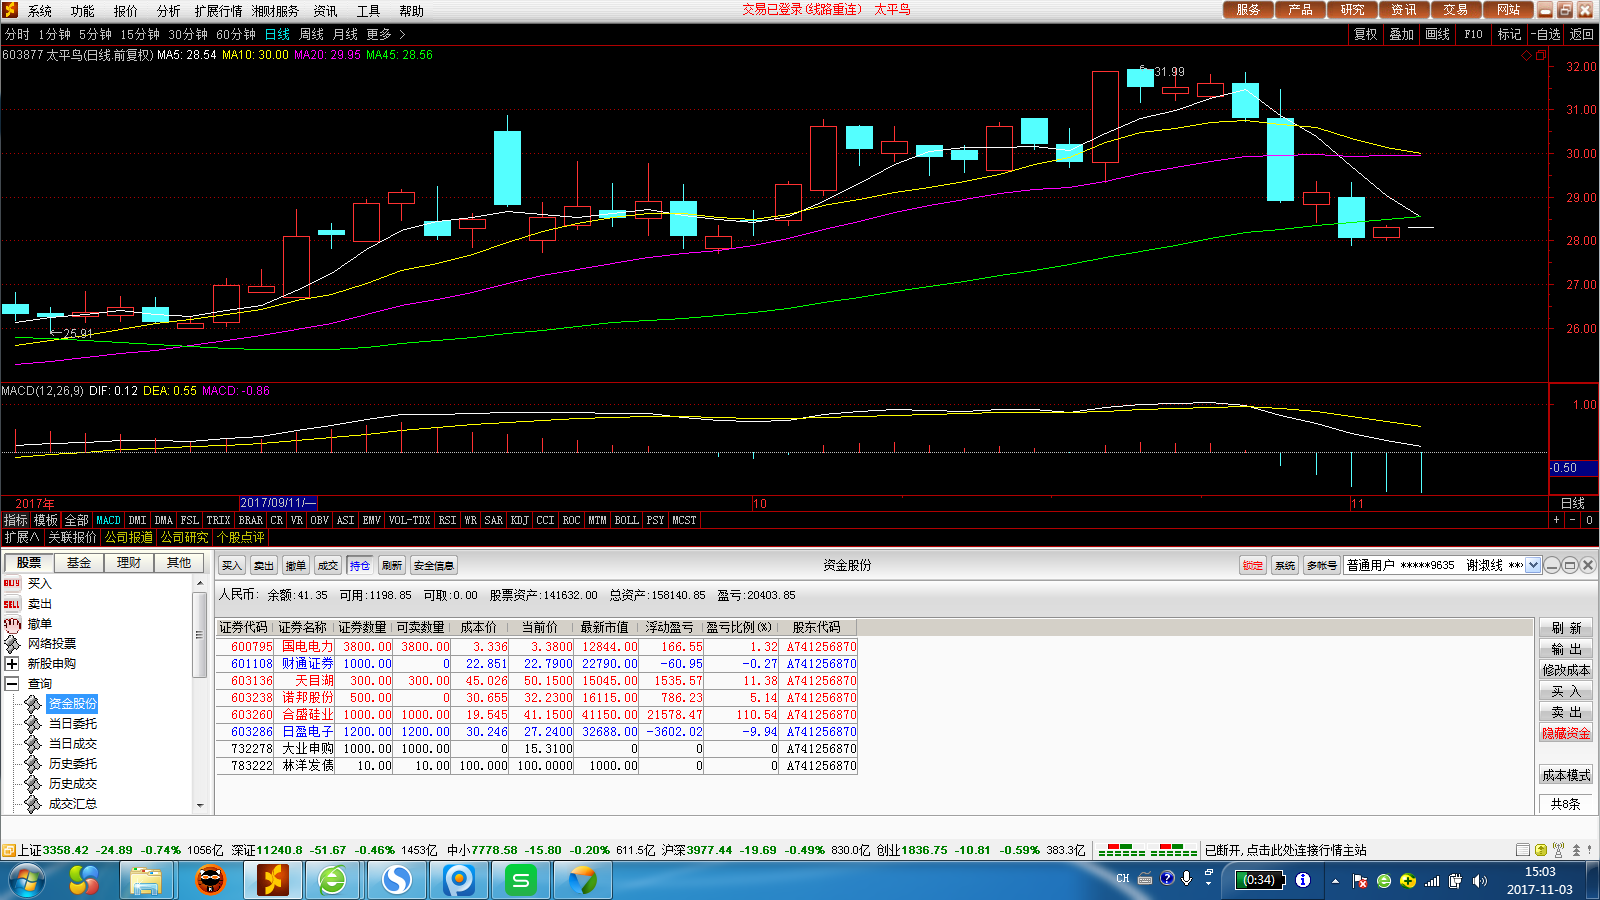
Task: Click the 叠加 overlay option
Action: pyautogui.click(x=1401, y=34)
